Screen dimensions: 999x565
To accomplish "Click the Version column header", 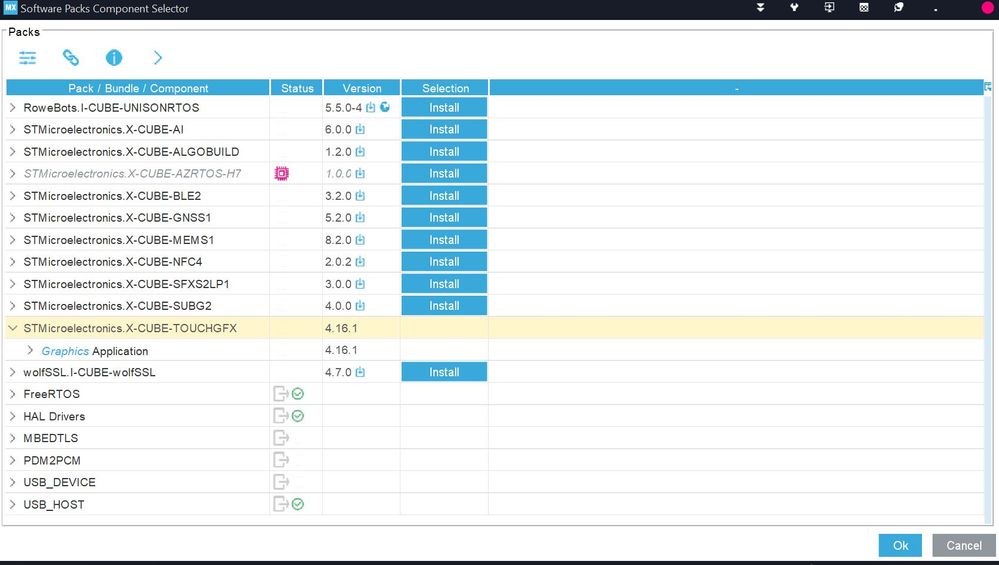I will click(x=362, y=88).
